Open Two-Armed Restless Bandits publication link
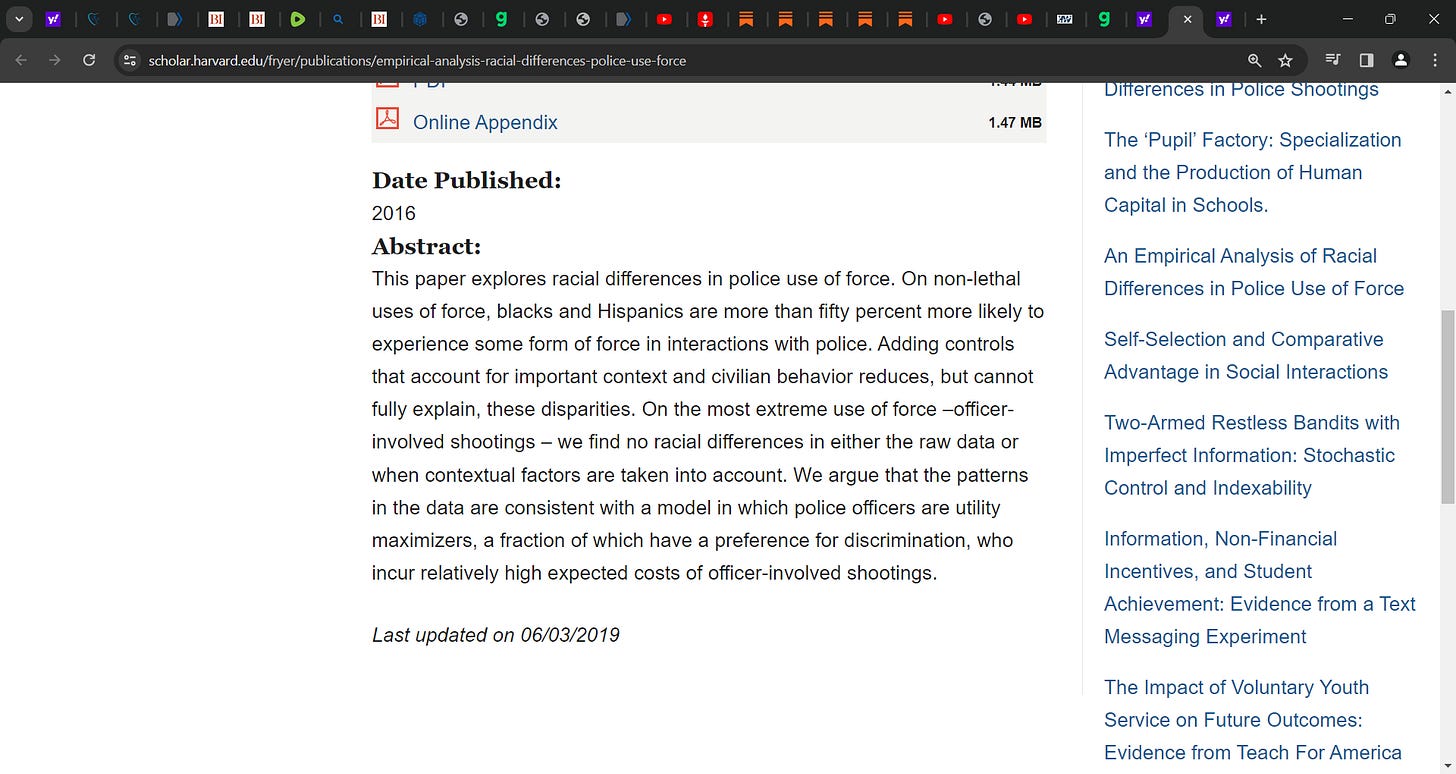Screen dimensions: 1456x774 pos(1252,455)
